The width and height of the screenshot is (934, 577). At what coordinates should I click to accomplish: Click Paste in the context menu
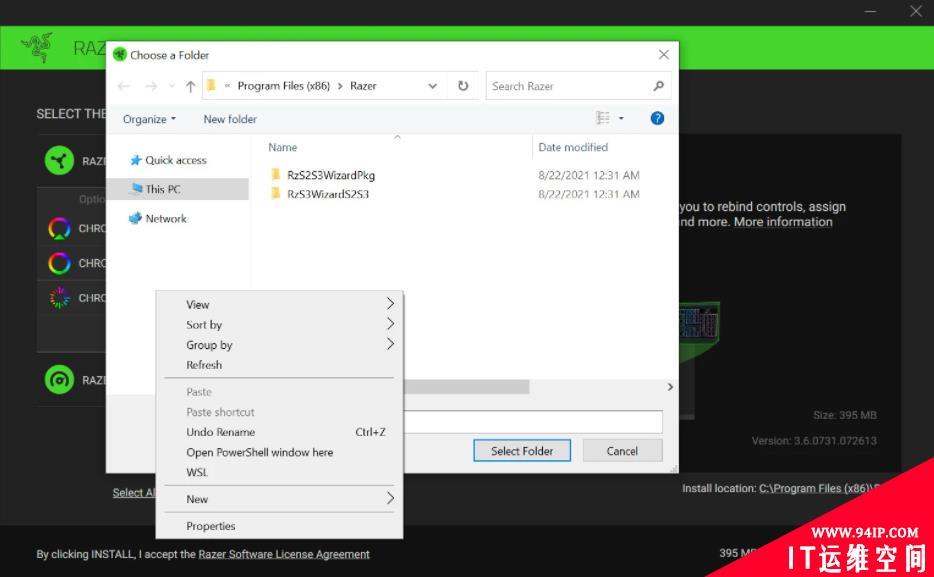point(279,392)
